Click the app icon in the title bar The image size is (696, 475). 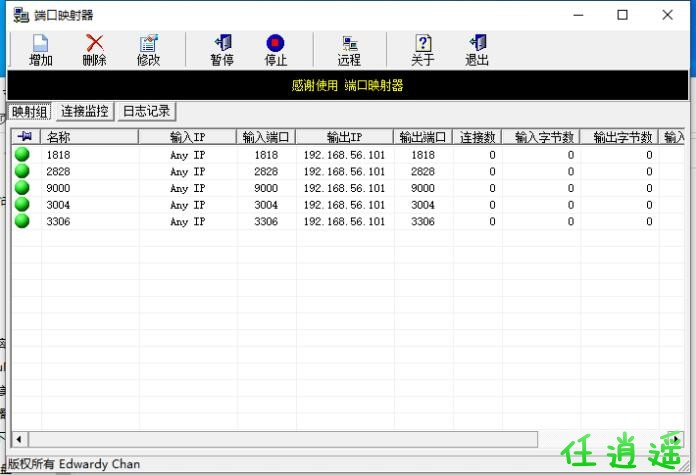[21, 15]
